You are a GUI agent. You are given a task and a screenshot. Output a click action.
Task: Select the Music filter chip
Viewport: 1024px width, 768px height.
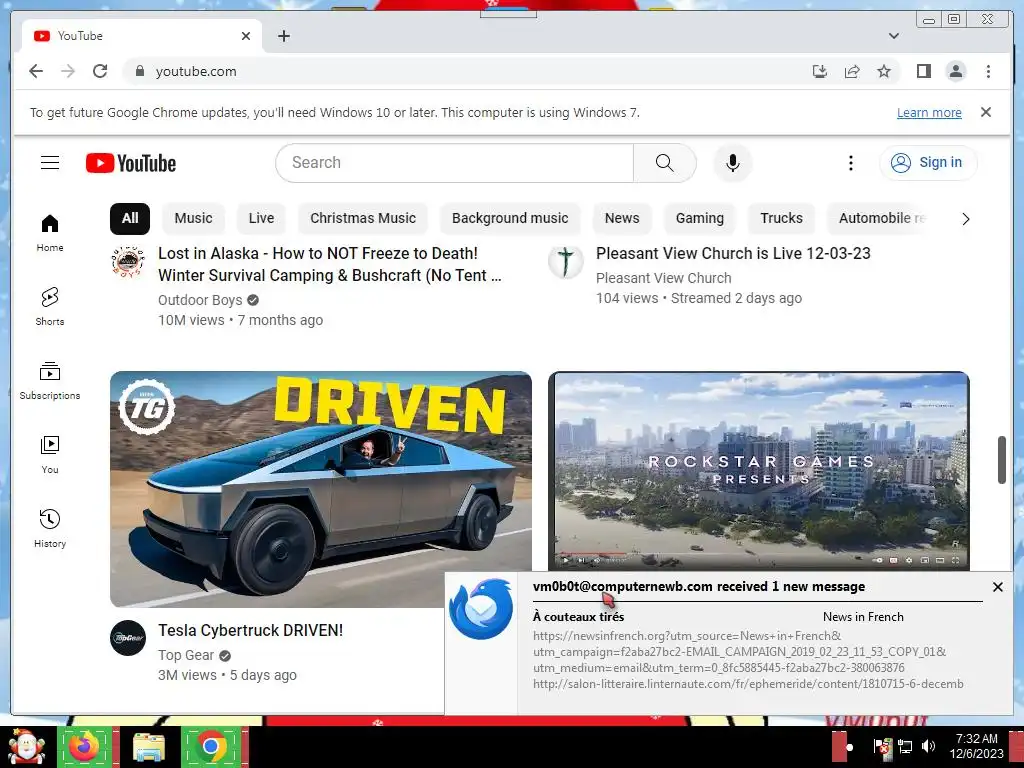click(193, 218)
